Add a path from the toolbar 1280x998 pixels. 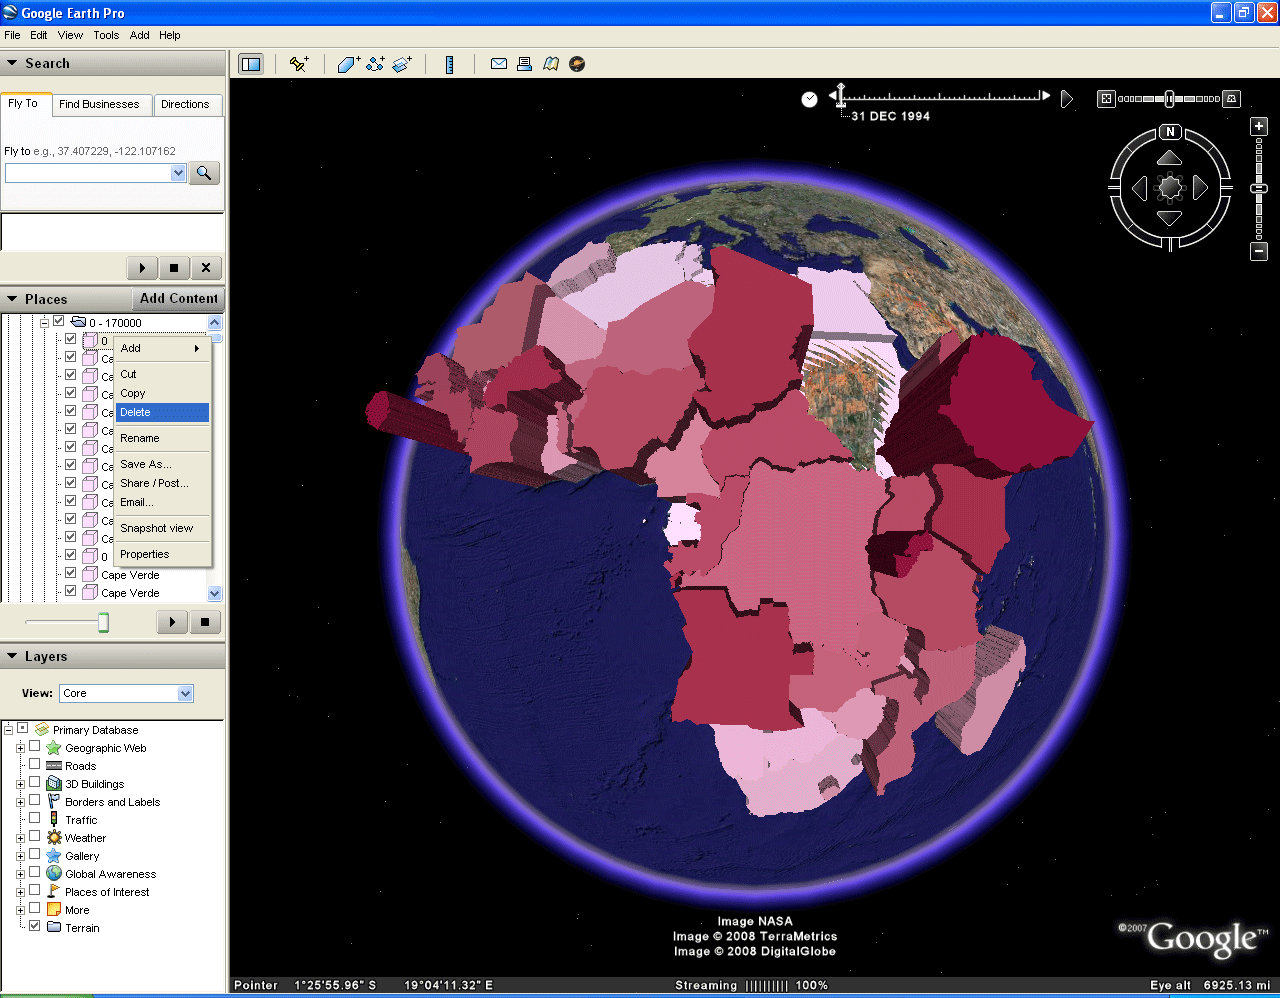pyautogui.click(x=375, y=64)
